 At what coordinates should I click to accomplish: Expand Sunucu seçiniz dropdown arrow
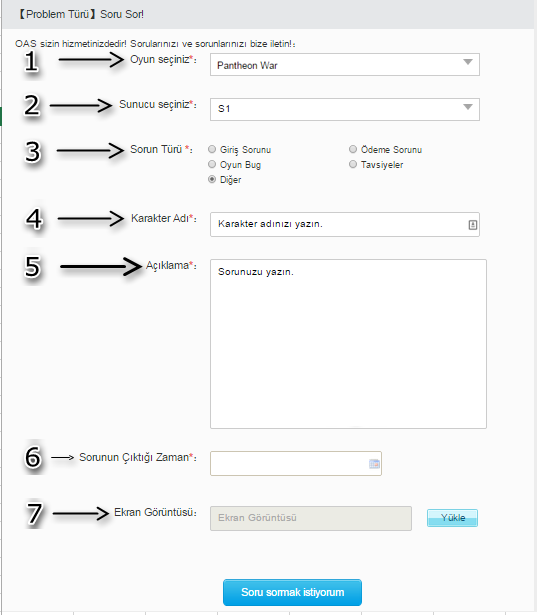point(468,107)
